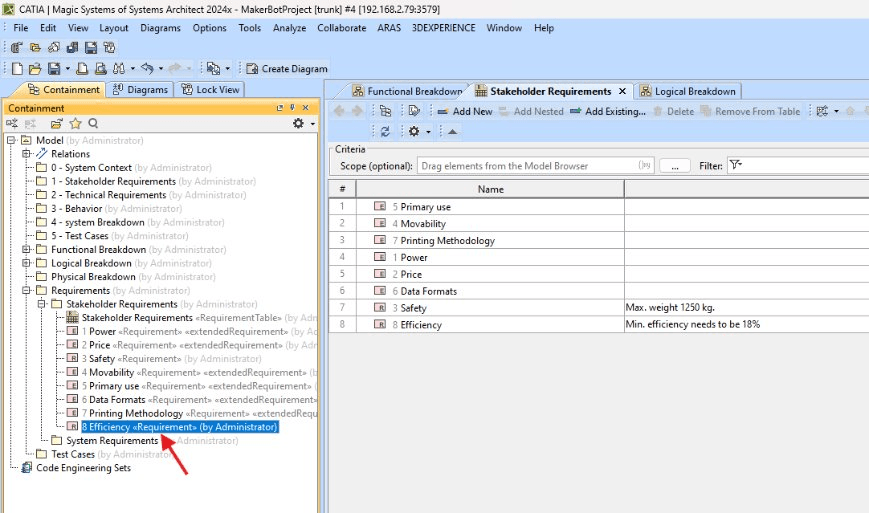The width and height of the screenshot is (869, 513).
Task: Select Code Engineering Sets node
Action: click(83, 468)
